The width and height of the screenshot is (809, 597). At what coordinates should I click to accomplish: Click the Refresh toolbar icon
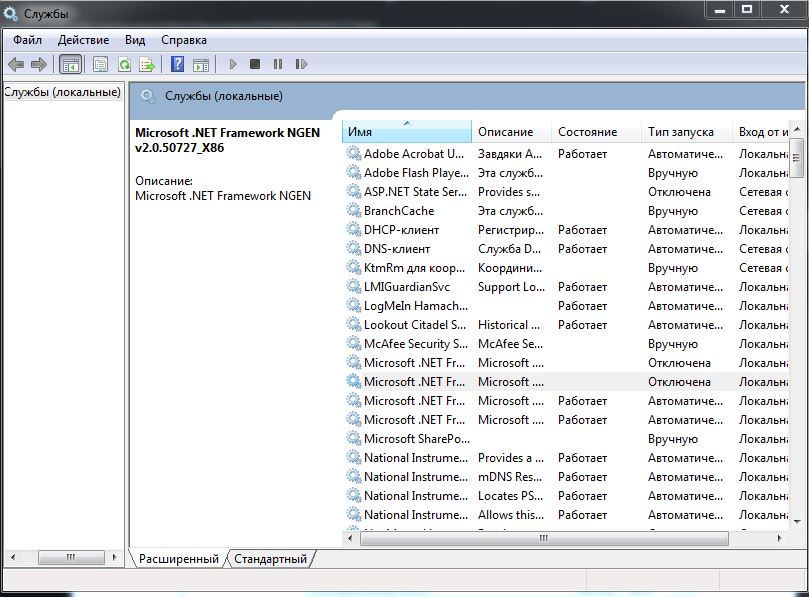(x=124, y=64)
